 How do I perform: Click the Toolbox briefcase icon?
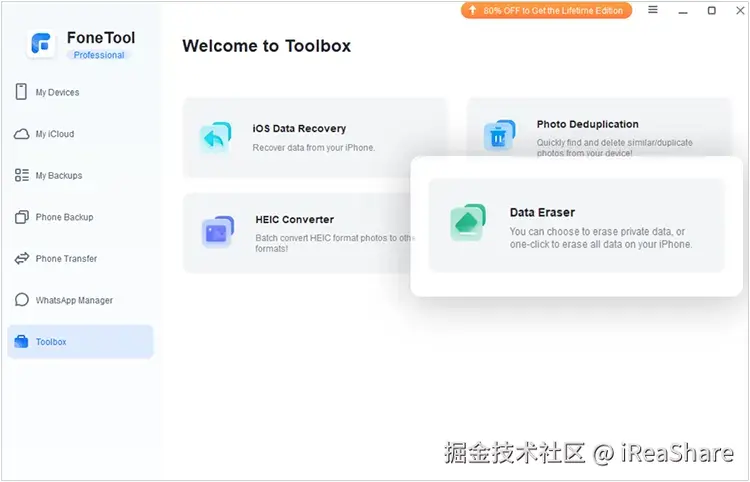coord(22,341)
